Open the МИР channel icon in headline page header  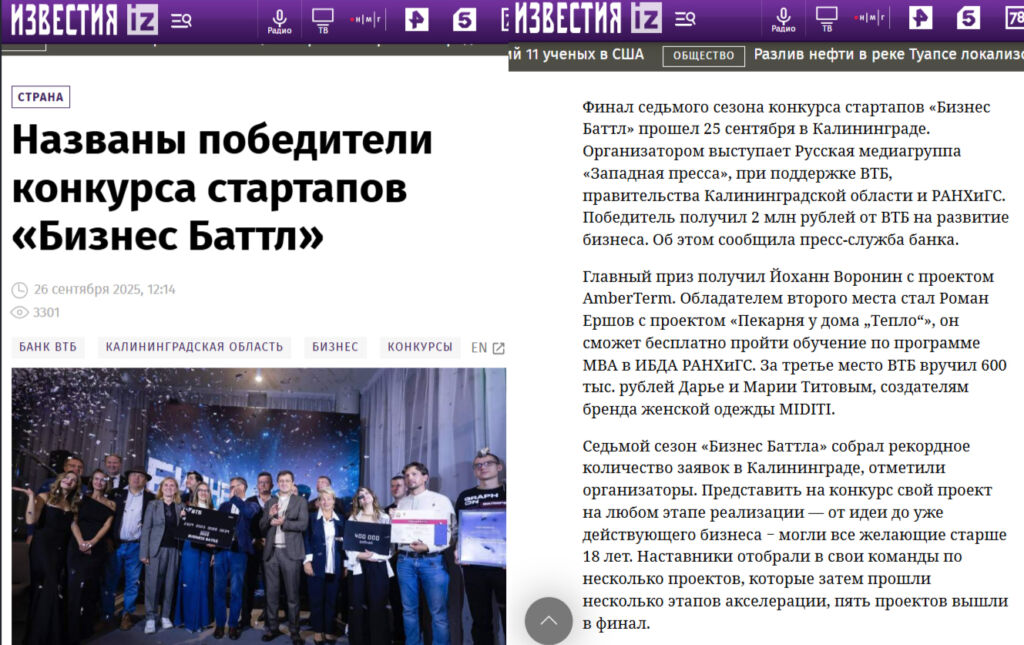[x=366, y=20]
